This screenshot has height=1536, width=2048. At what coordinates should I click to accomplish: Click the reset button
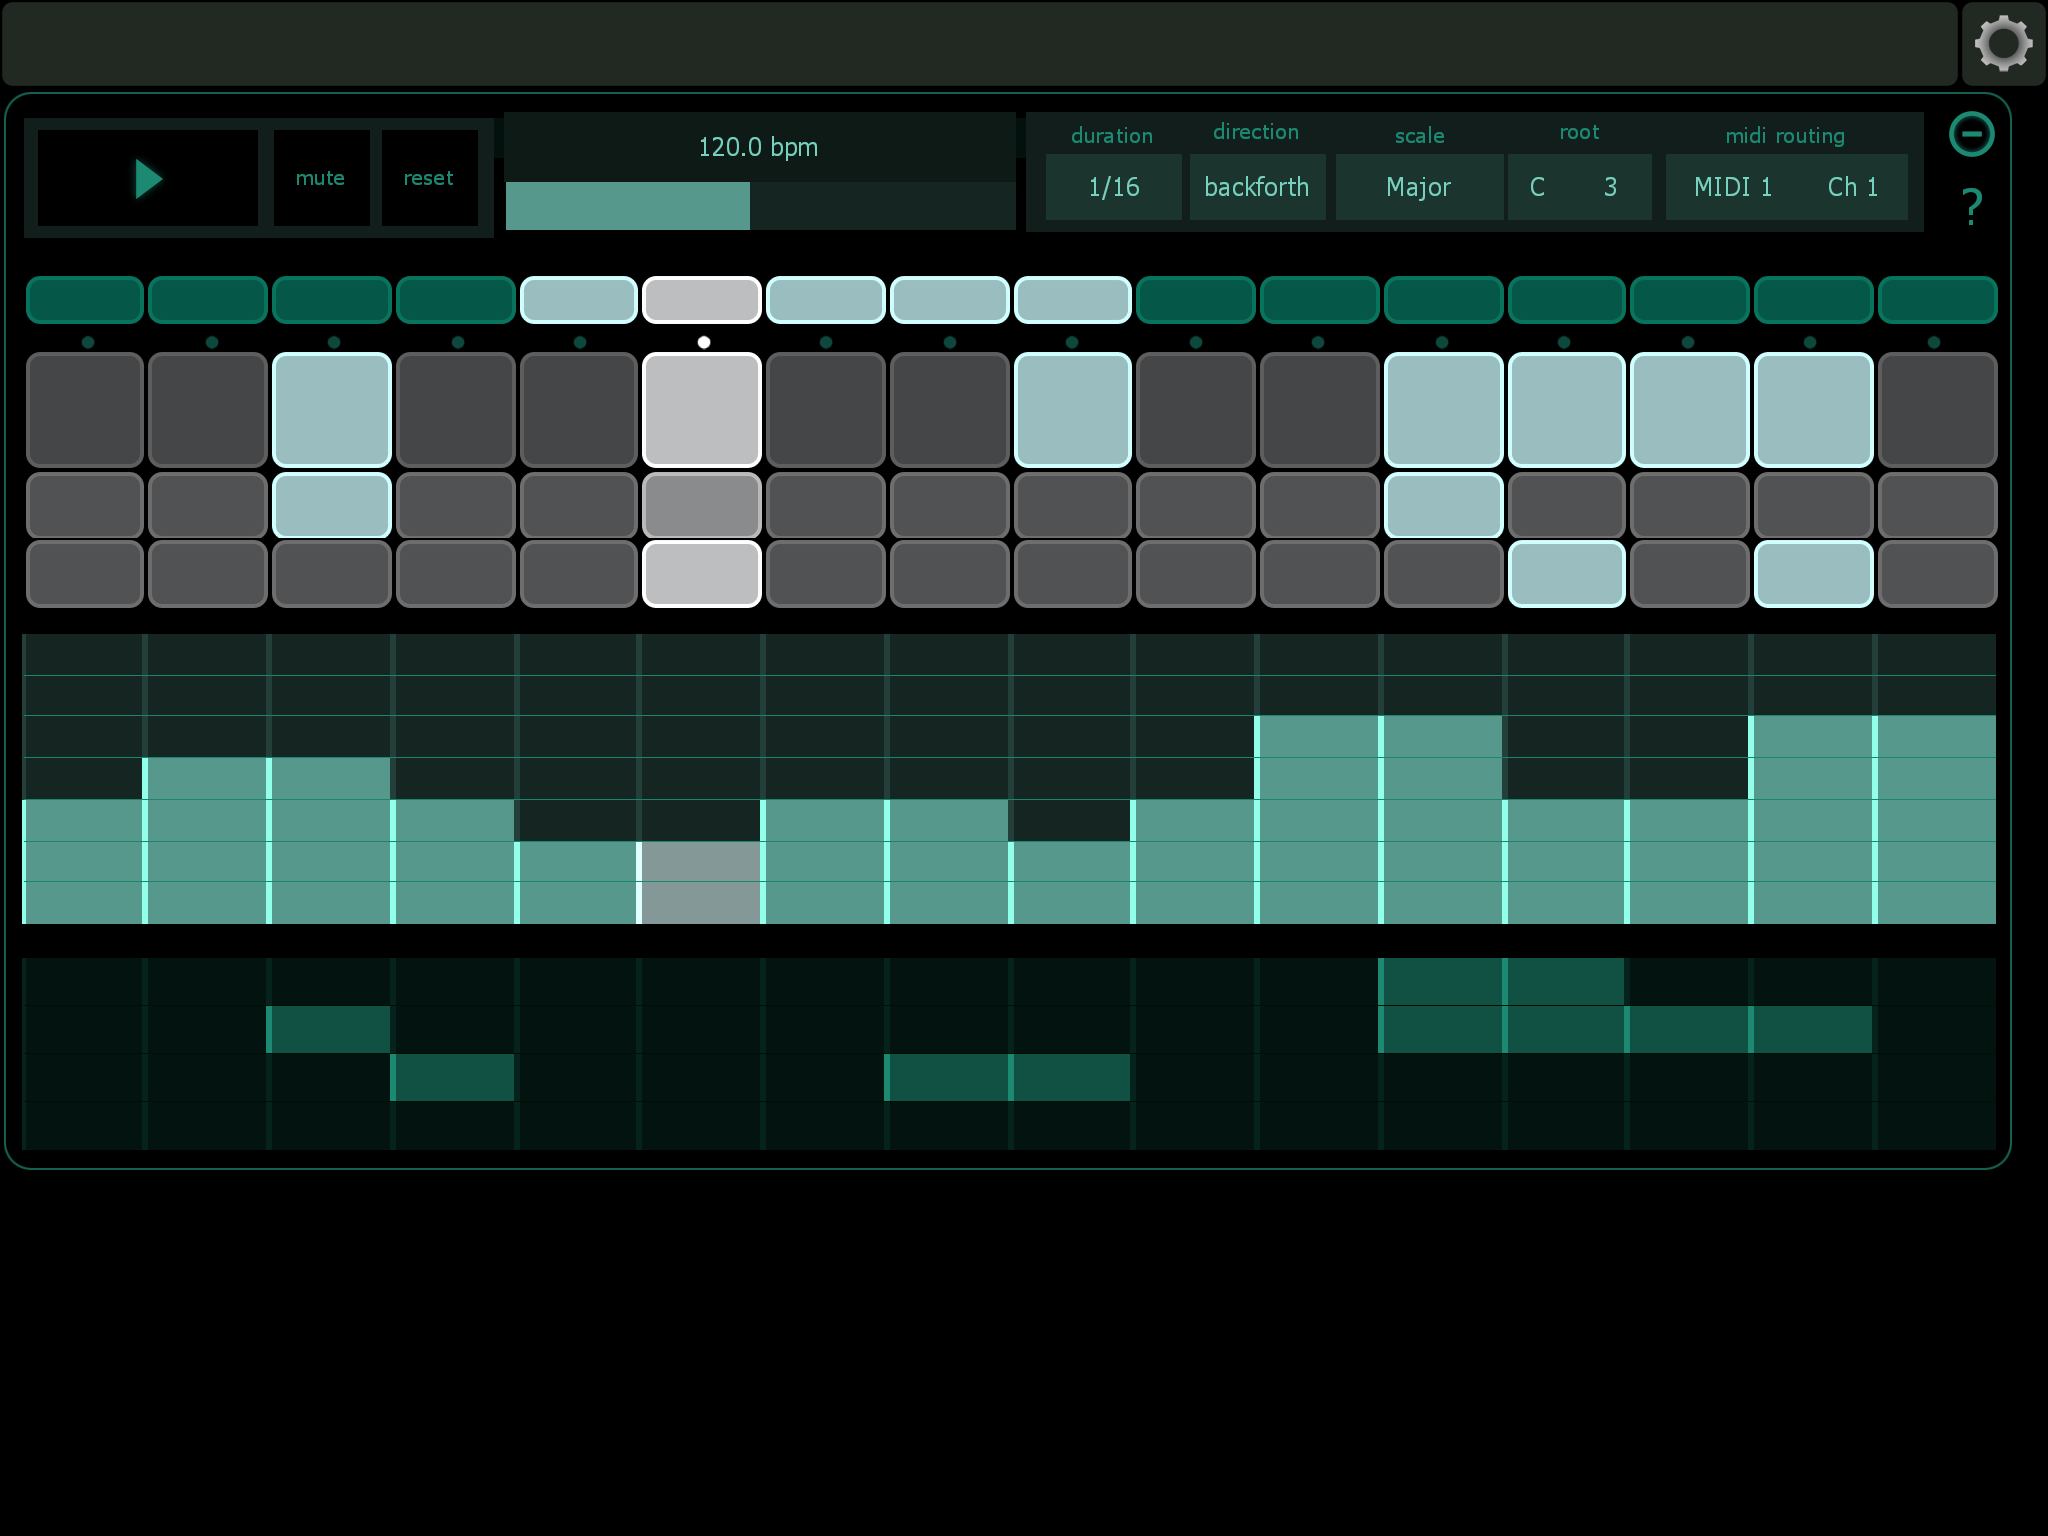(429, 178)
